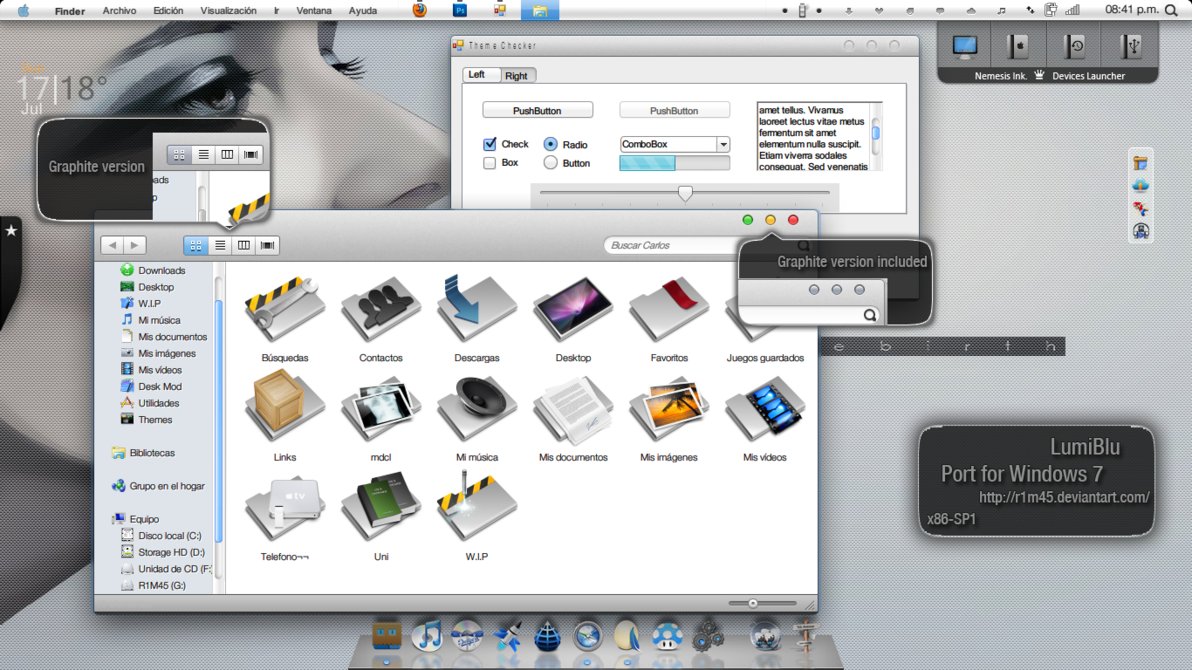Enable the Box checkbox
The width and height of the screenshot is (1192, 670).
[x=490, y=163]
